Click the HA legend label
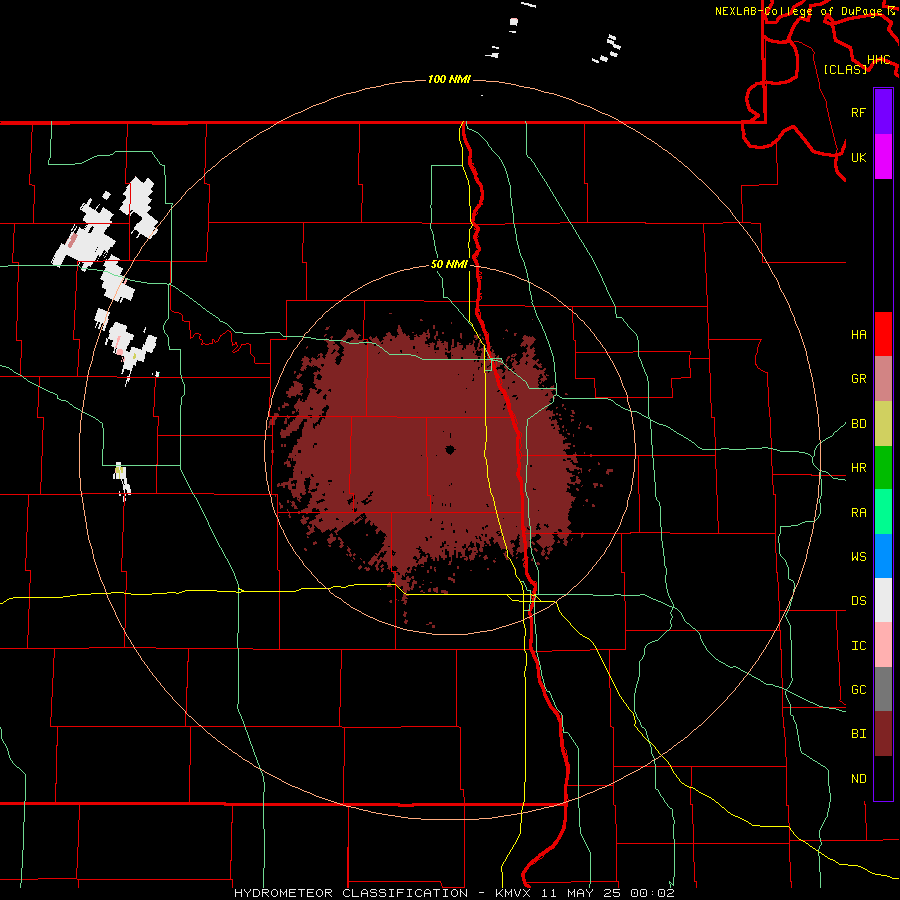The image size is (900, 900). tap(858, 335)
